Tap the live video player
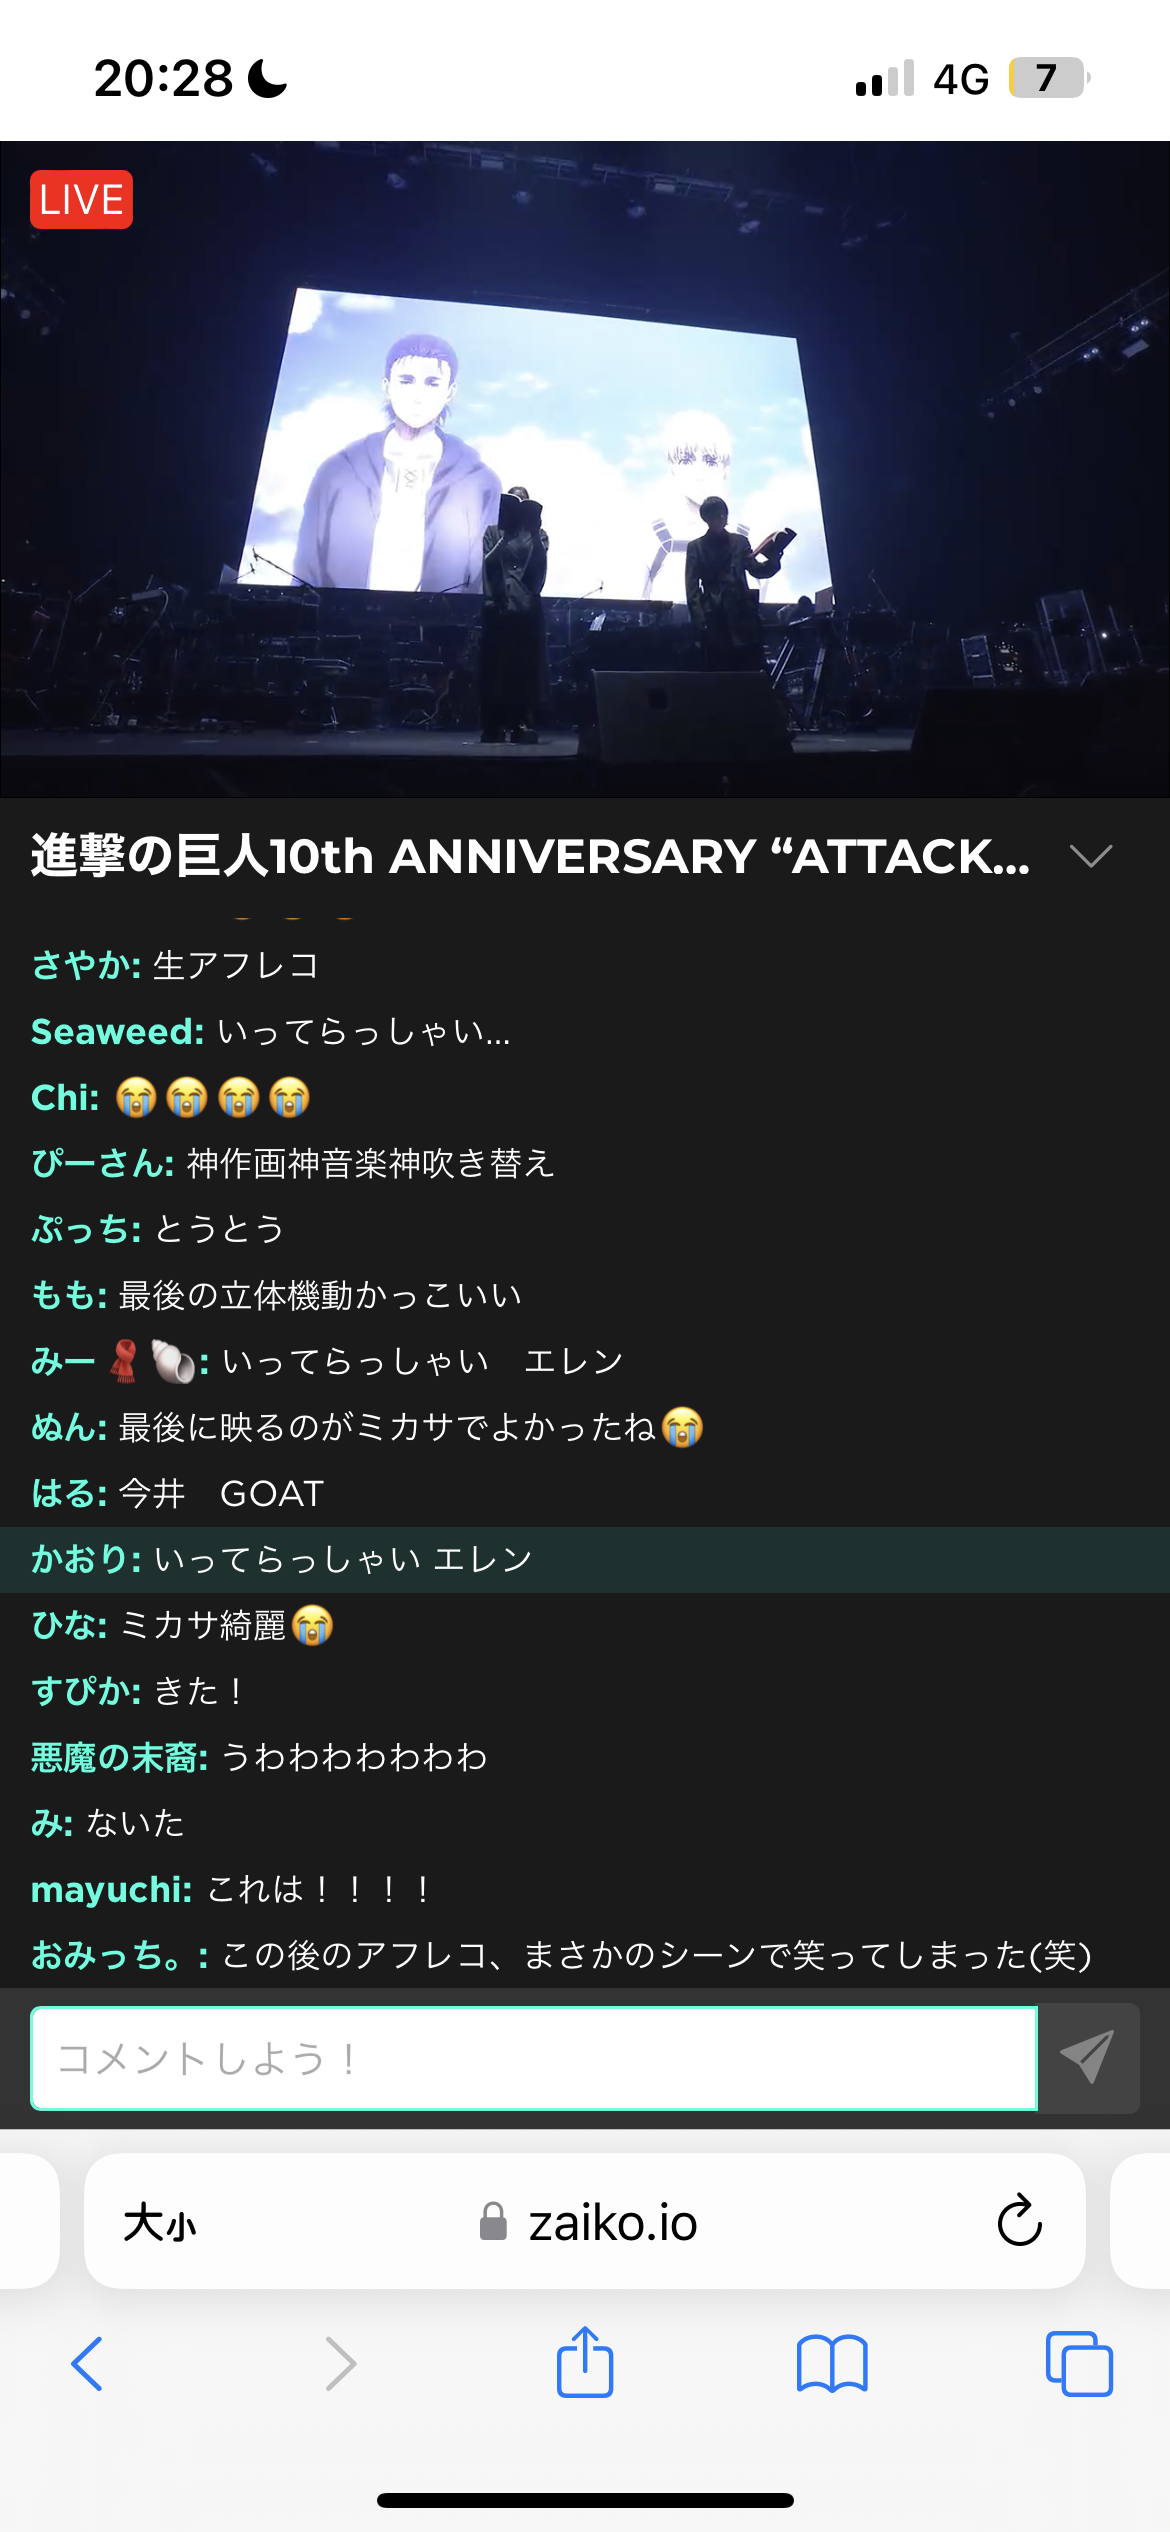 [585, 469]
